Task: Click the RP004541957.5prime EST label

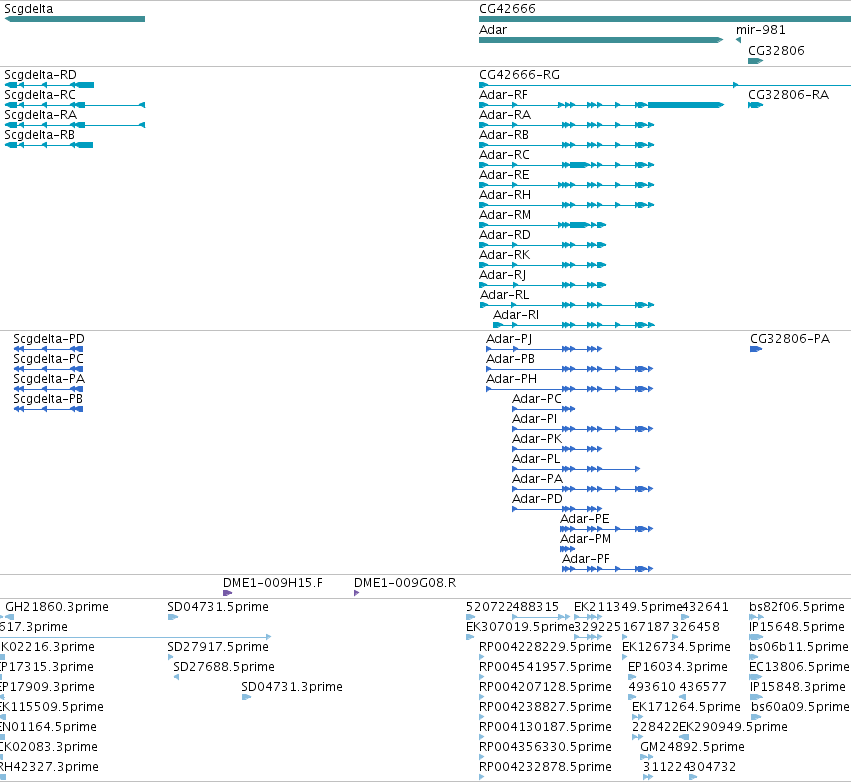Action: click(x=545, y=667)
